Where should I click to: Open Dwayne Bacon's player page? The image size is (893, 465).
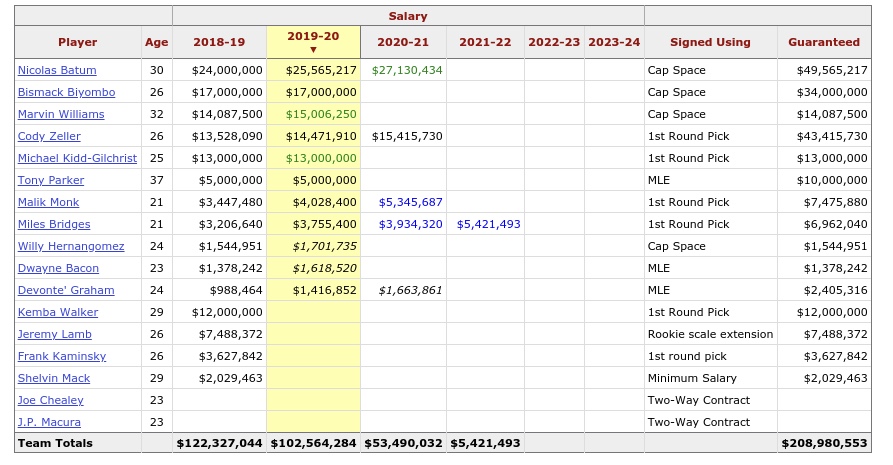[x=58, y=268]
